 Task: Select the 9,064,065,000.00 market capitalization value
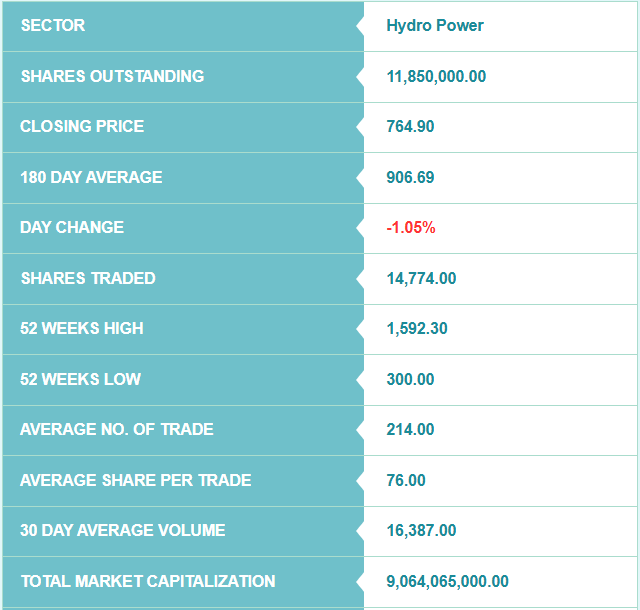[447, 581]
